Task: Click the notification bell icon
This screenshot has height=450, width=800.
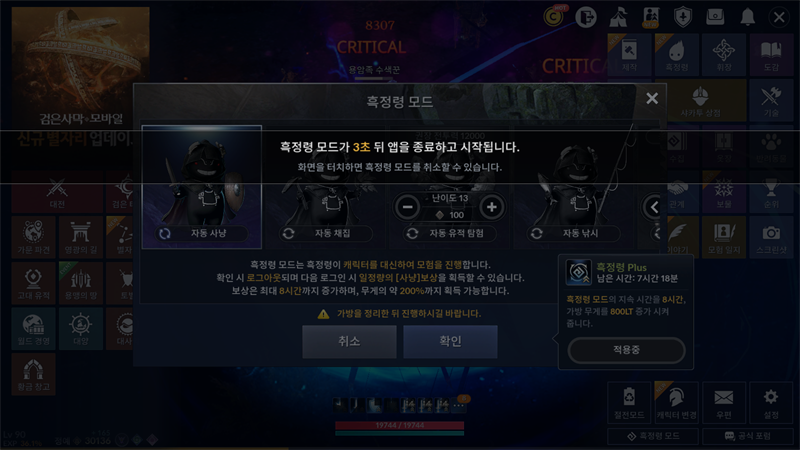Action: 747,17
